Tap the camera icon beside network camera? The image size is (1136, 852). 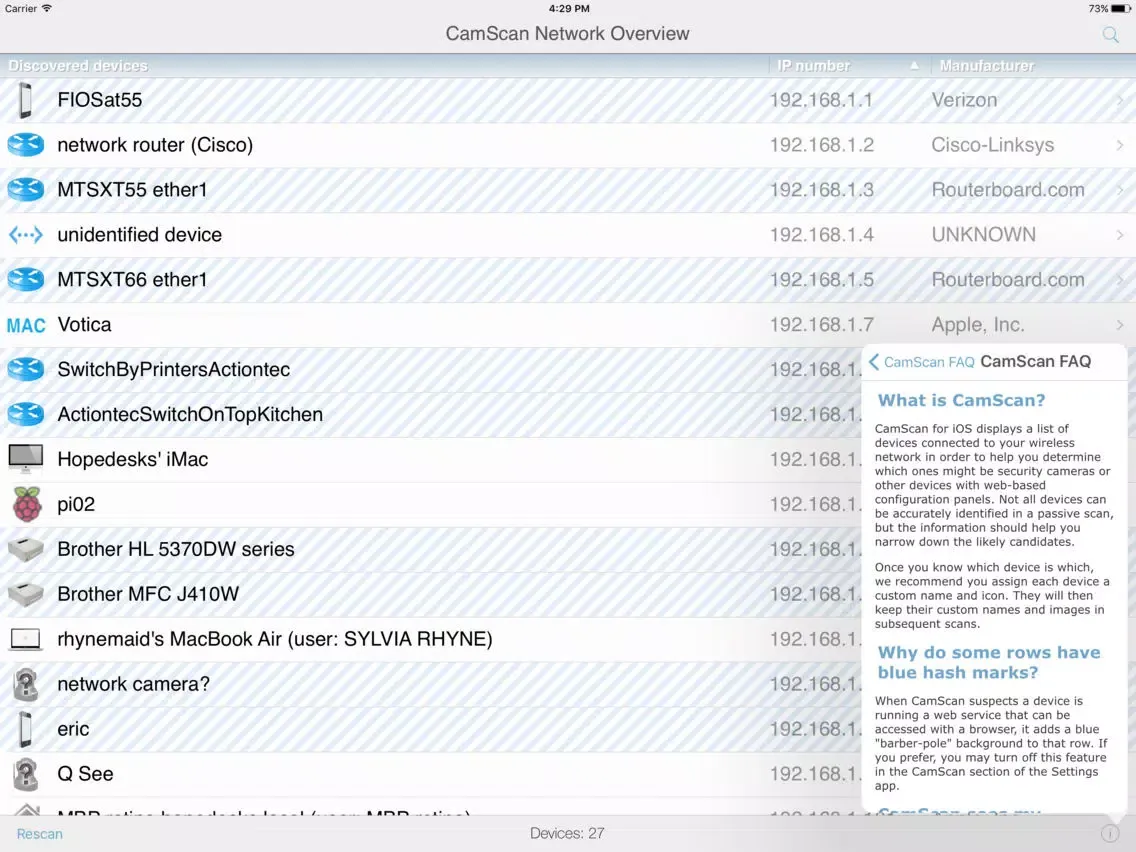[x=25, y=685]
